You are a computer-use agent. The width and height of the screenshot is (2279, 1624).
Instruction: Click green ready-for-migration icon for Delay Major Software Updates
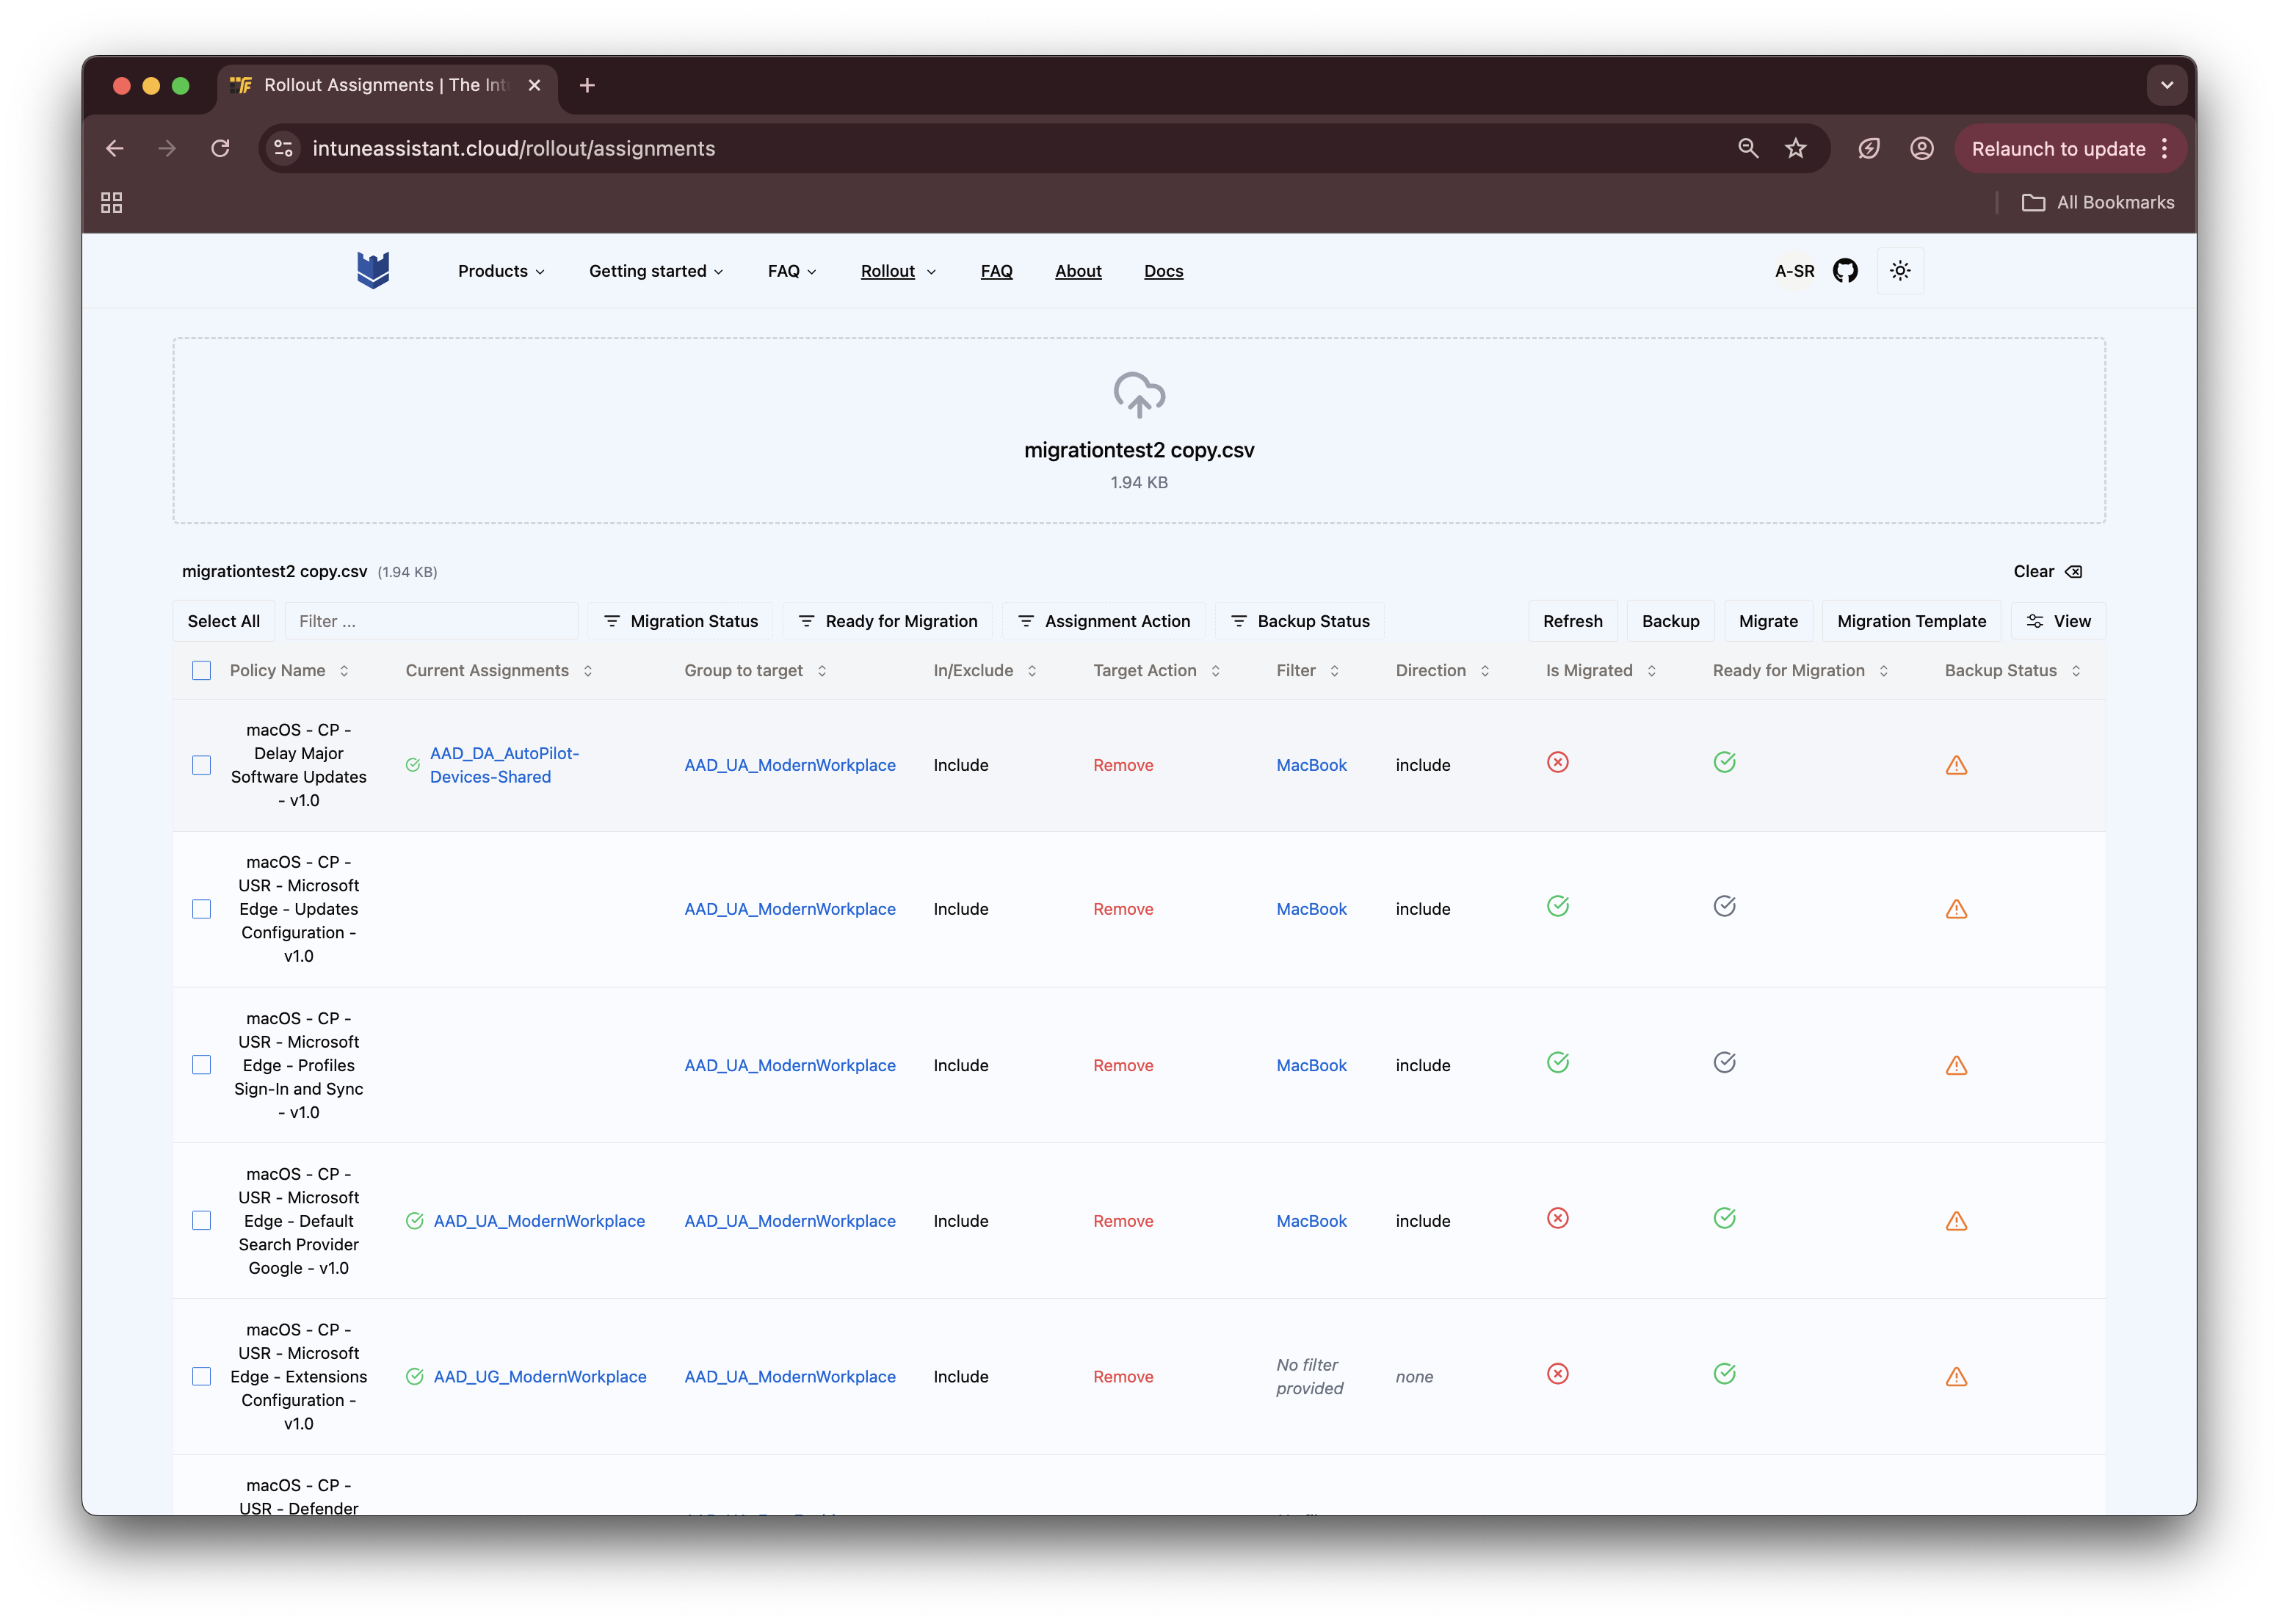[1725, 762]
